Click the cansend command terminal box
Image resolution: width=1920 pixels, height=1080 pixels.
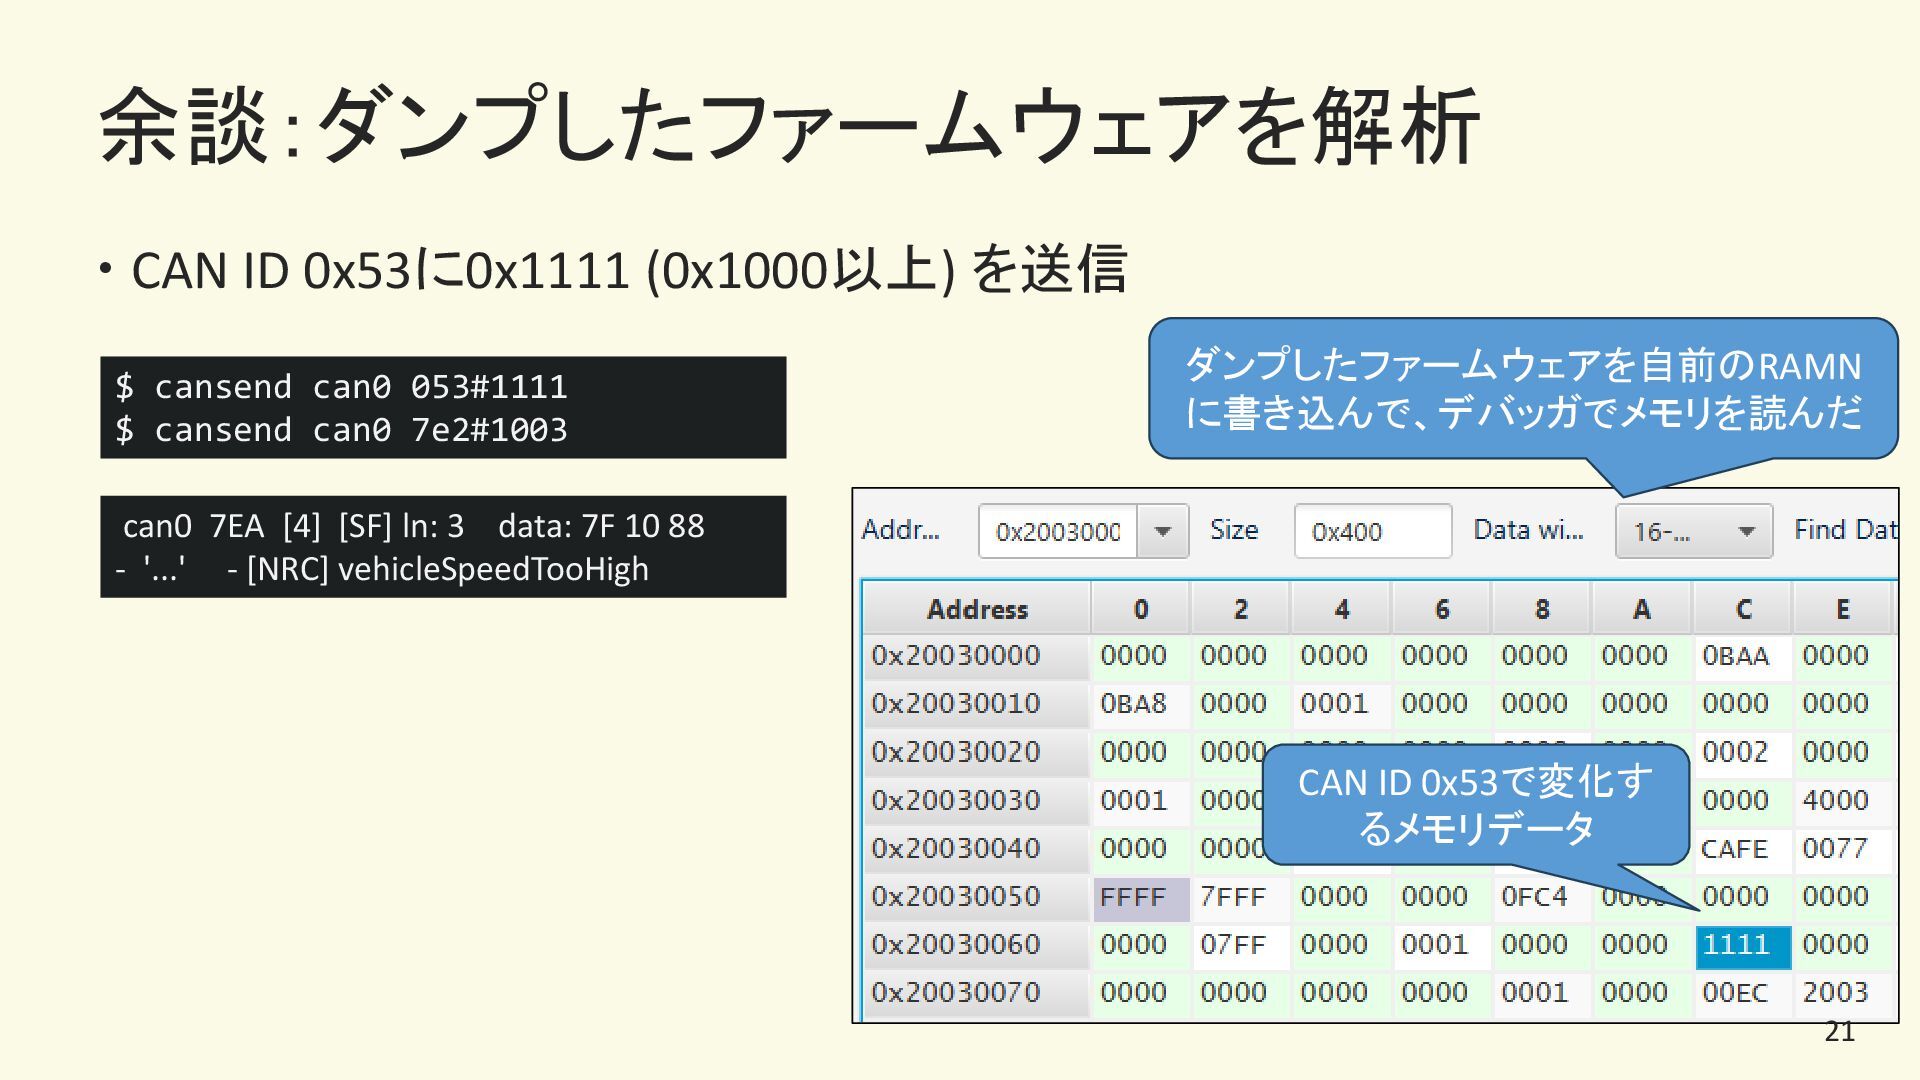click(x=443, y=408)
